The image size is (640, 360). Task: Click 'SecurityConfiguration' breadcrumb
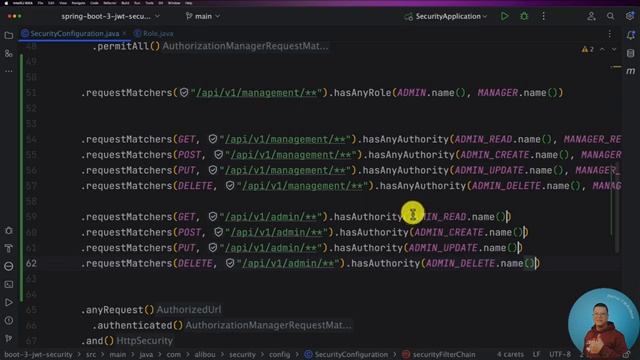(x=346, y=354)
